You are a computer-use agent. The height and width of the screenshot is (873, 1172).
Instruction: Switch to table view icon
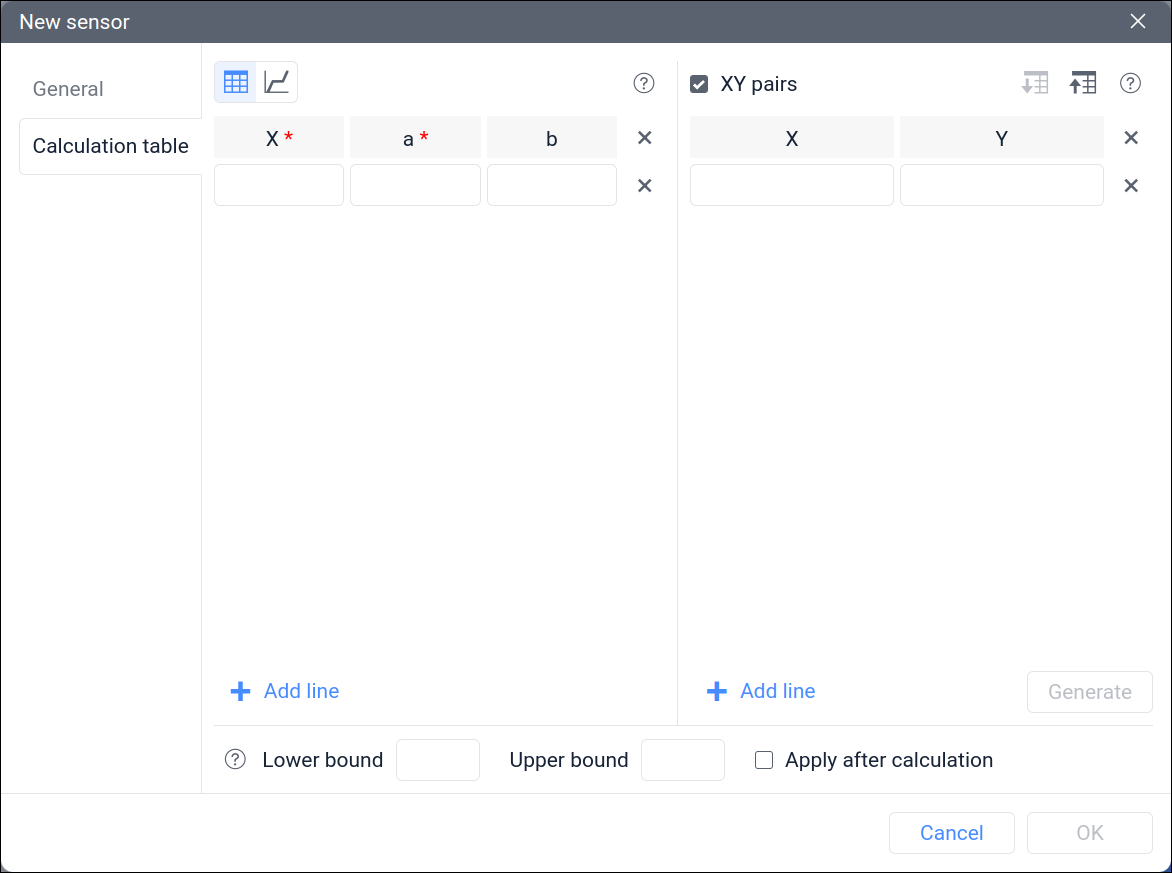tap(236, 83)
